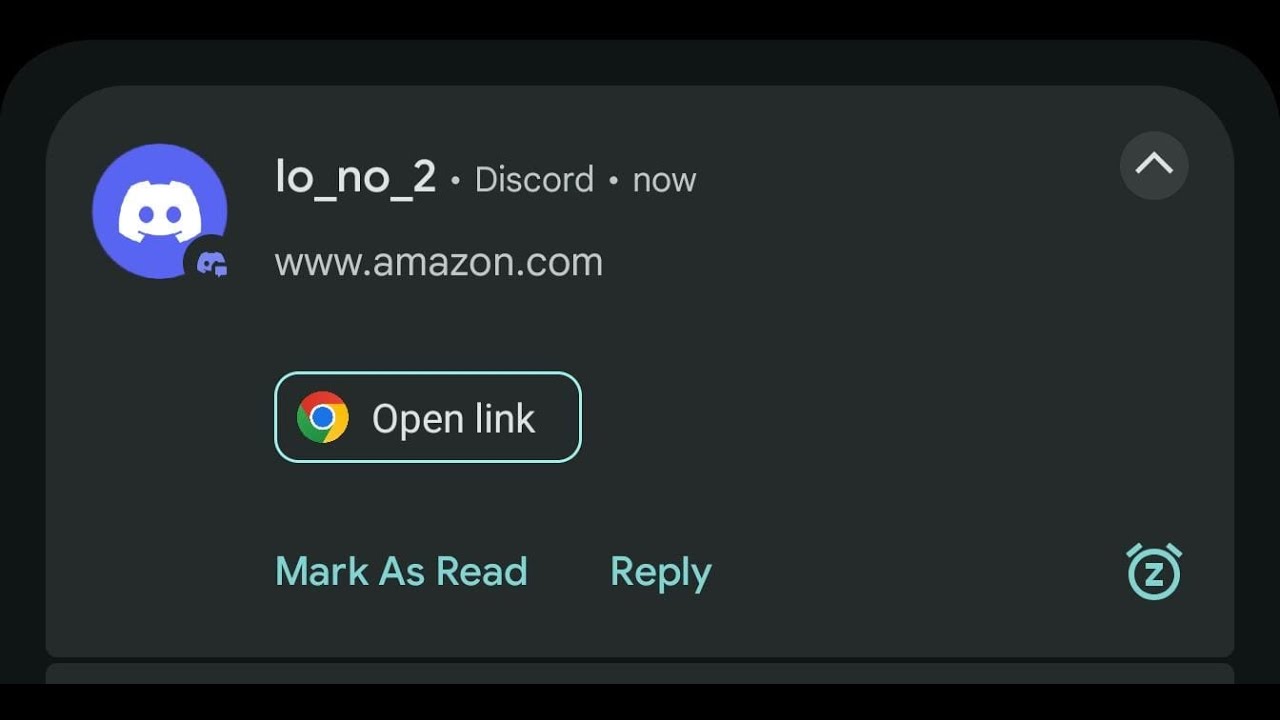This screenshot has width=1280, height=720.
Task: Click the small Discord chat badge on the avatar
Action: (x=211, y=263)
